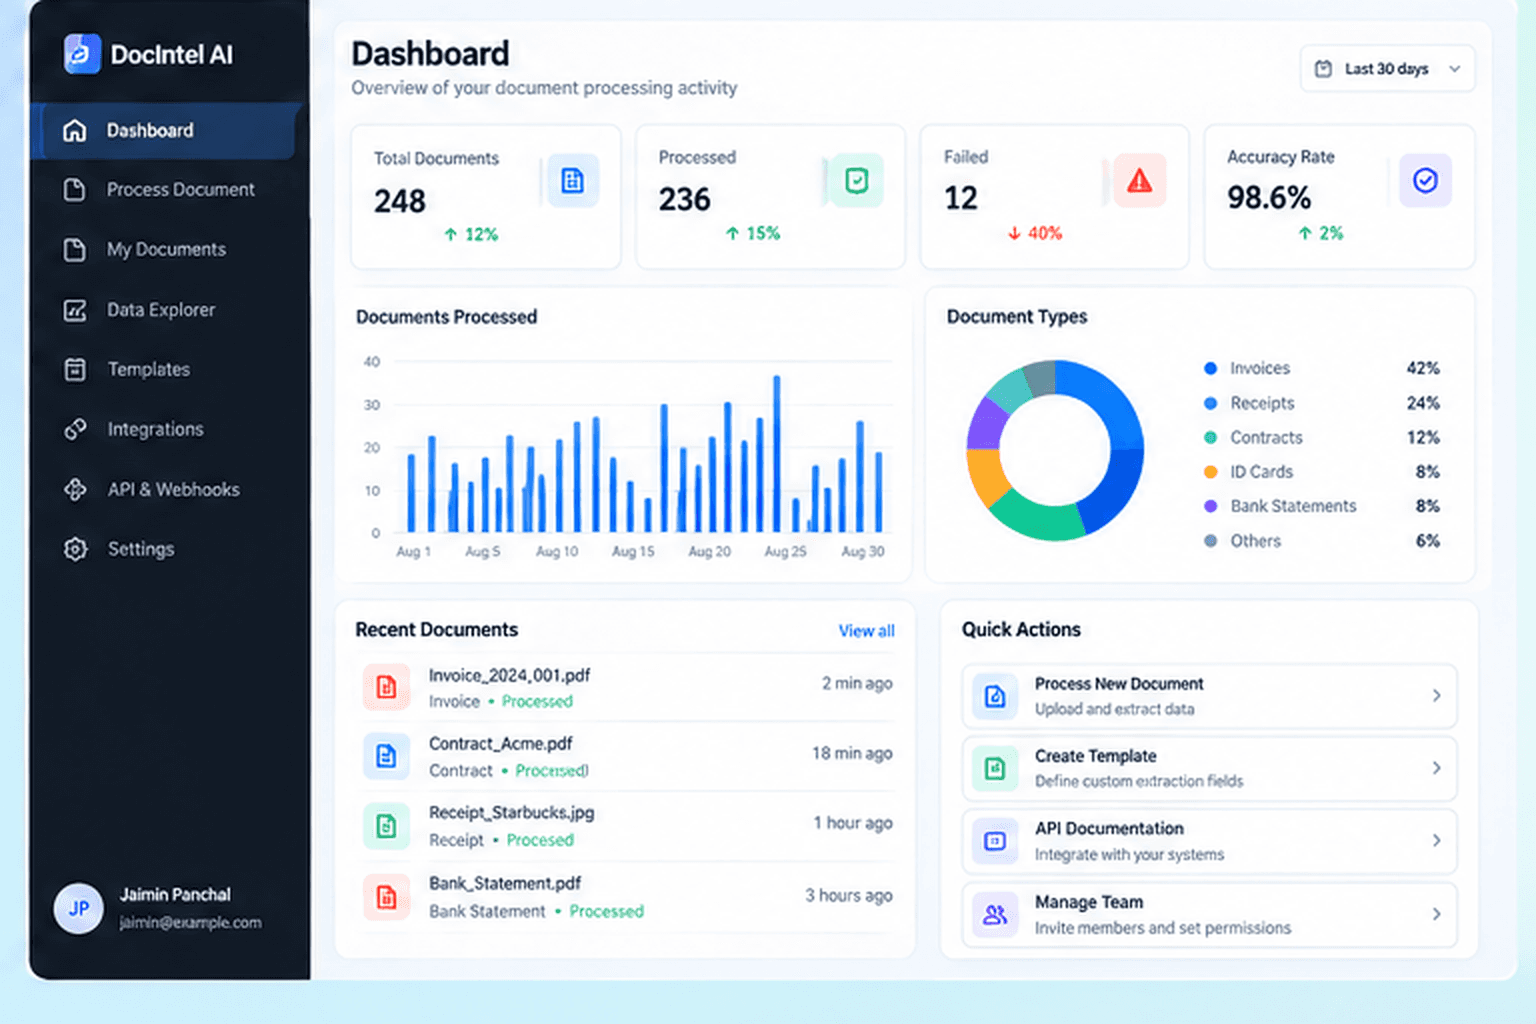Click the Document Types donut chart
The width and height of the screenshot is (1536, 1024).
[x=1055, y=450]
